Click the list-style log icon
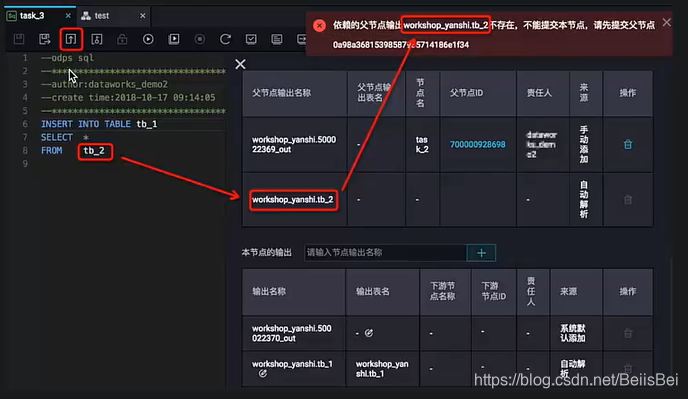The image size is (688, 399). point(277,39)
